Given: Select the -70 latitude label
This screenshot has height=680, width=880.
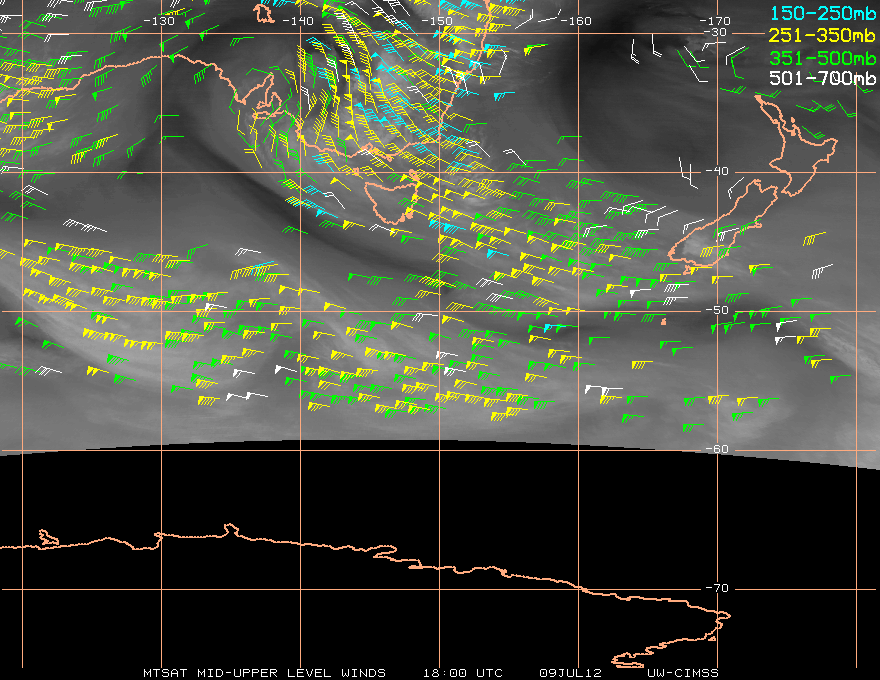Looking at the screenshot, I should [716, 588].
